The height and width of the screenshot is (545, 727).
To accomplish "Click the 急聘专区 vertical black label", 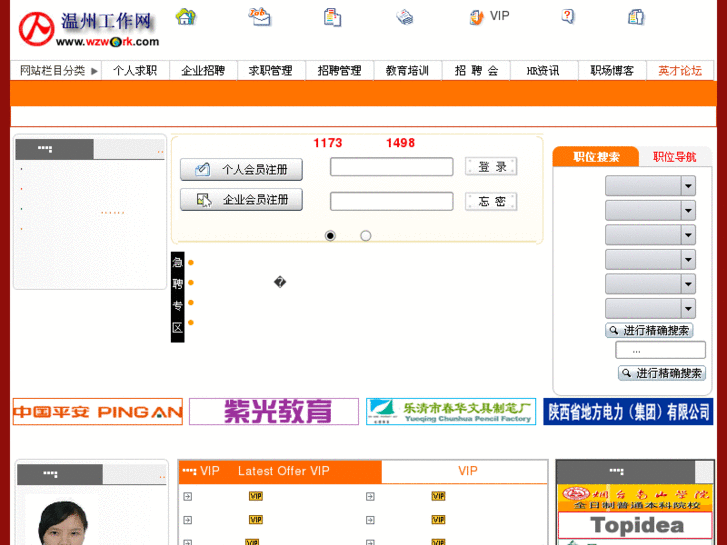I will [x=178, y=297].
